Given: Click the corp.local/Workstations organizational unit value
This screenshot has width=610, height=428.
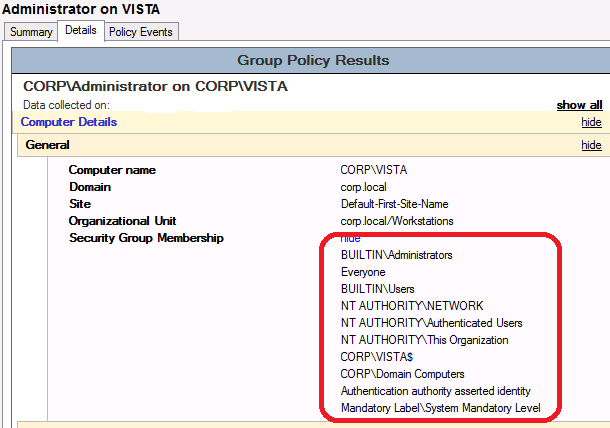Looking at the screenshot, I should click(x=397, y=221).
